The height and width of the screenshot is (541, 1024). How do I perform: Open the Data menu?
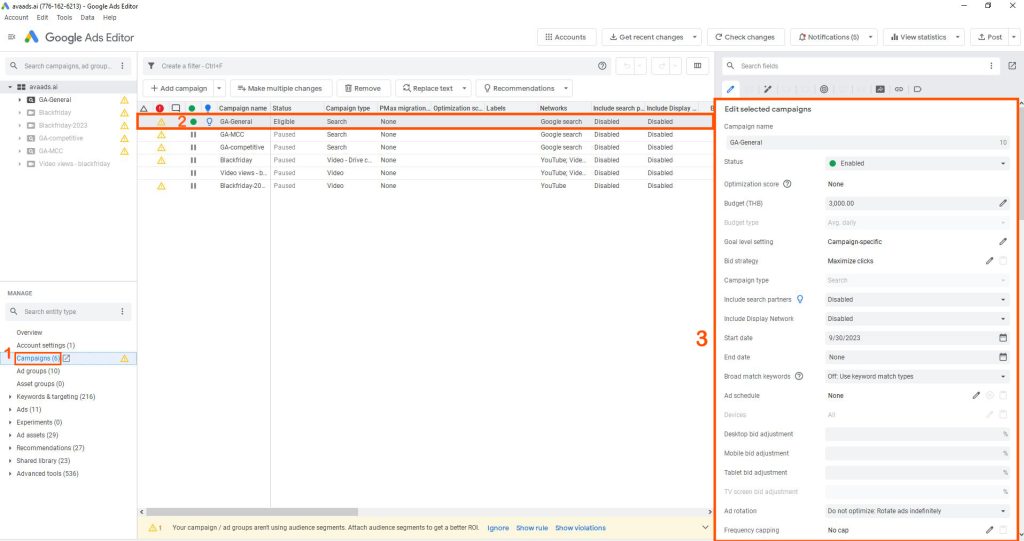(88, 18)
